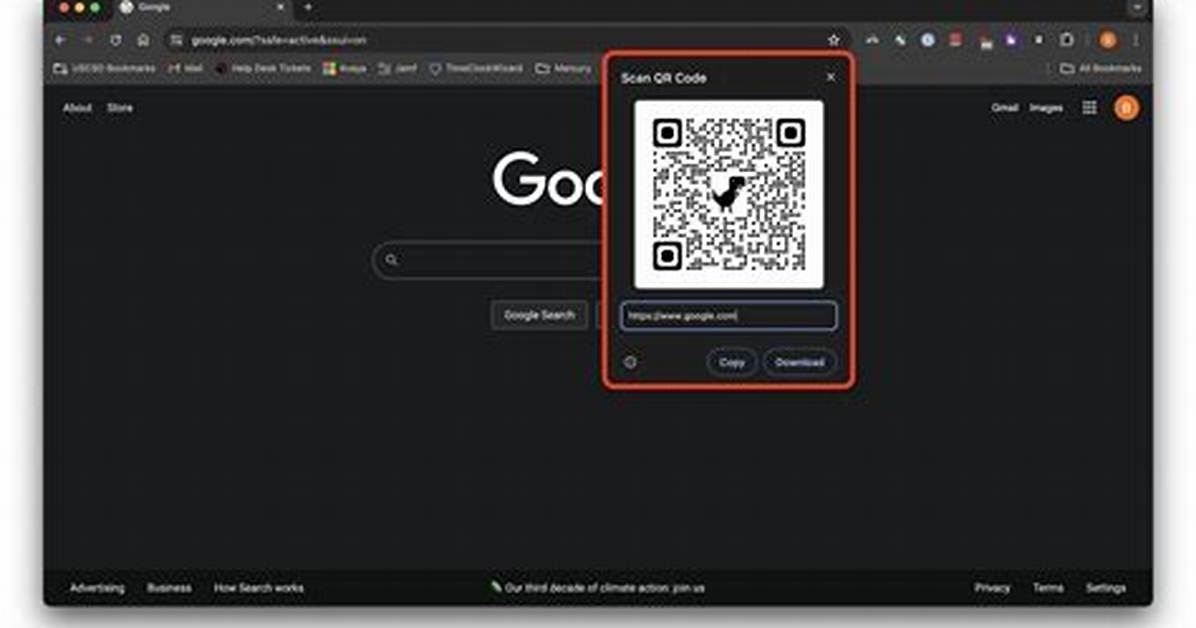
Task: Open the Chrome three-dot menu
Action: 1136,40
